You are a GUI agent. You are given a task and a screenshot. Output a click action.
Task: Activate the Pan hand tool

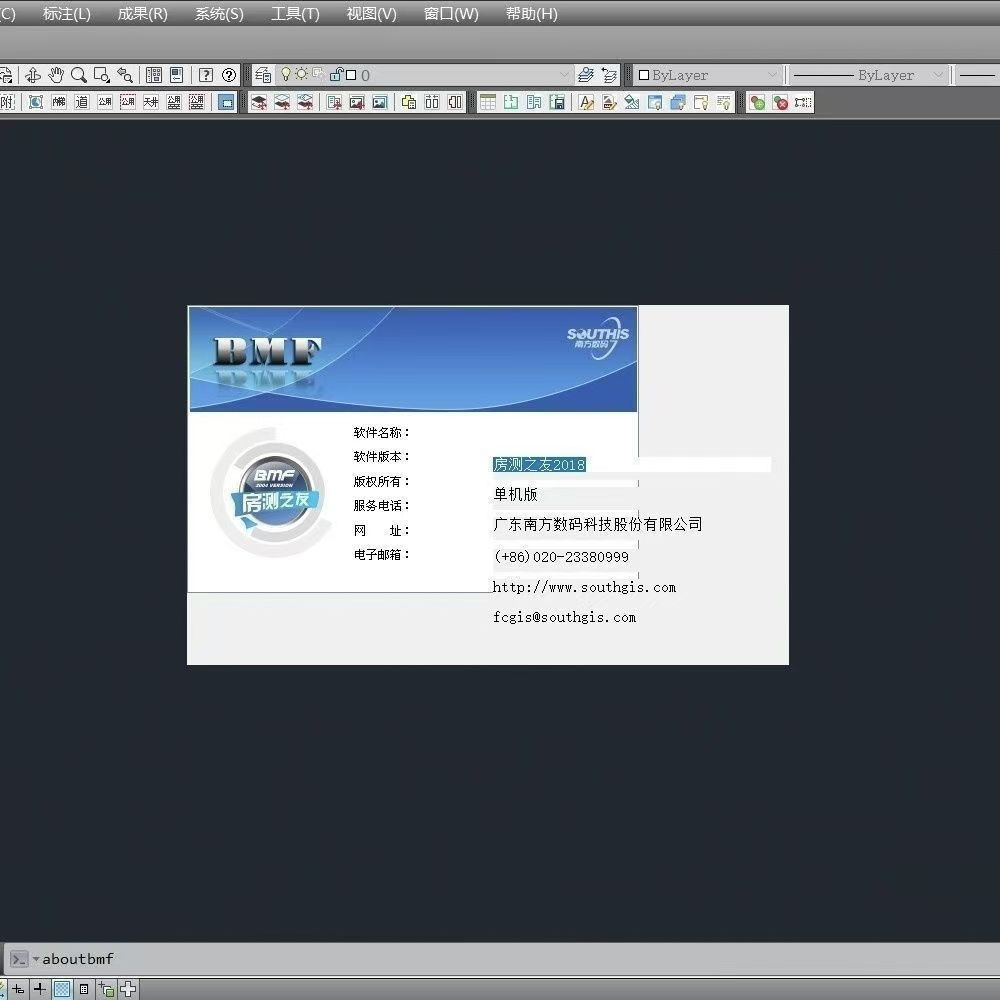click(x=56, y=75)
